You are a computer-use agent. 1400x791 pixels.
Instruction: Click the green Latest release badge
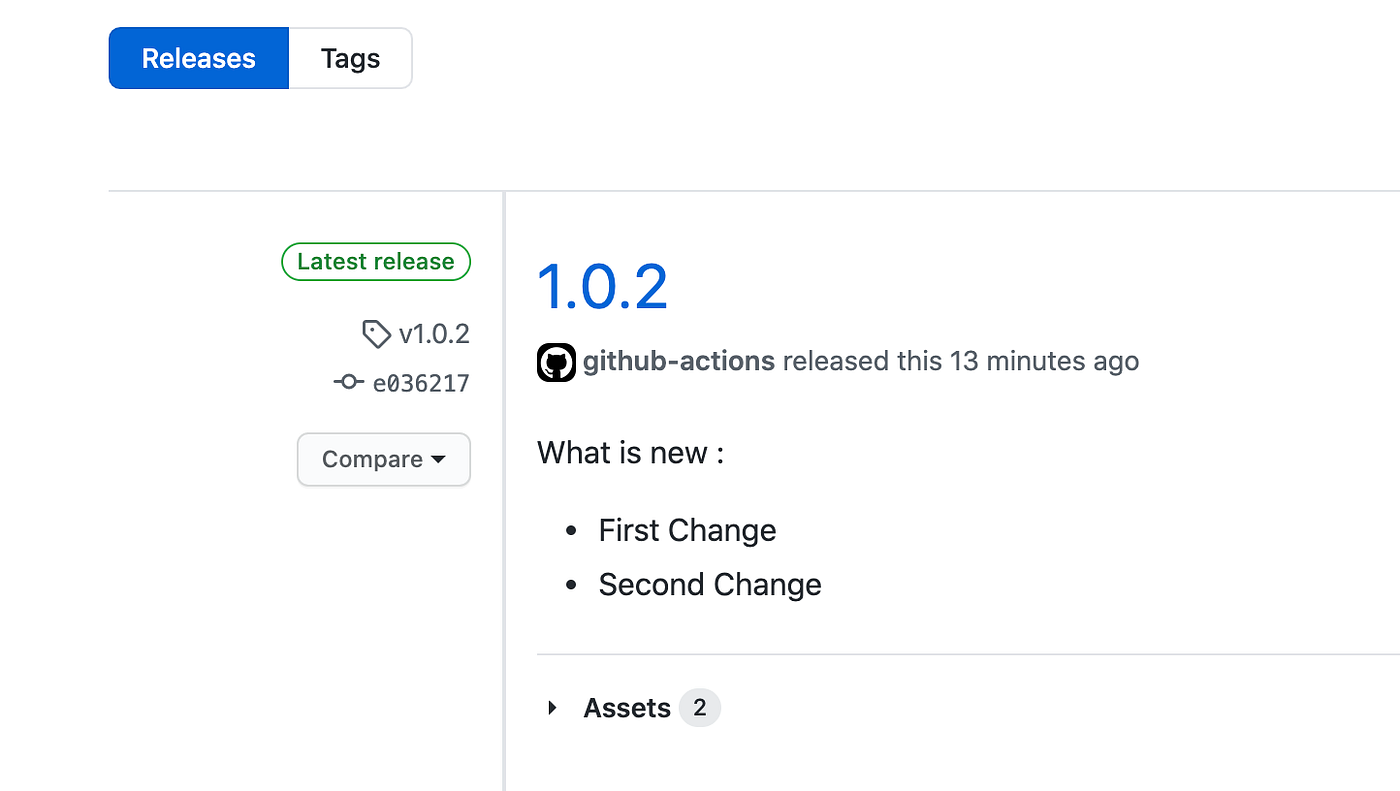(x=376, y=262)
